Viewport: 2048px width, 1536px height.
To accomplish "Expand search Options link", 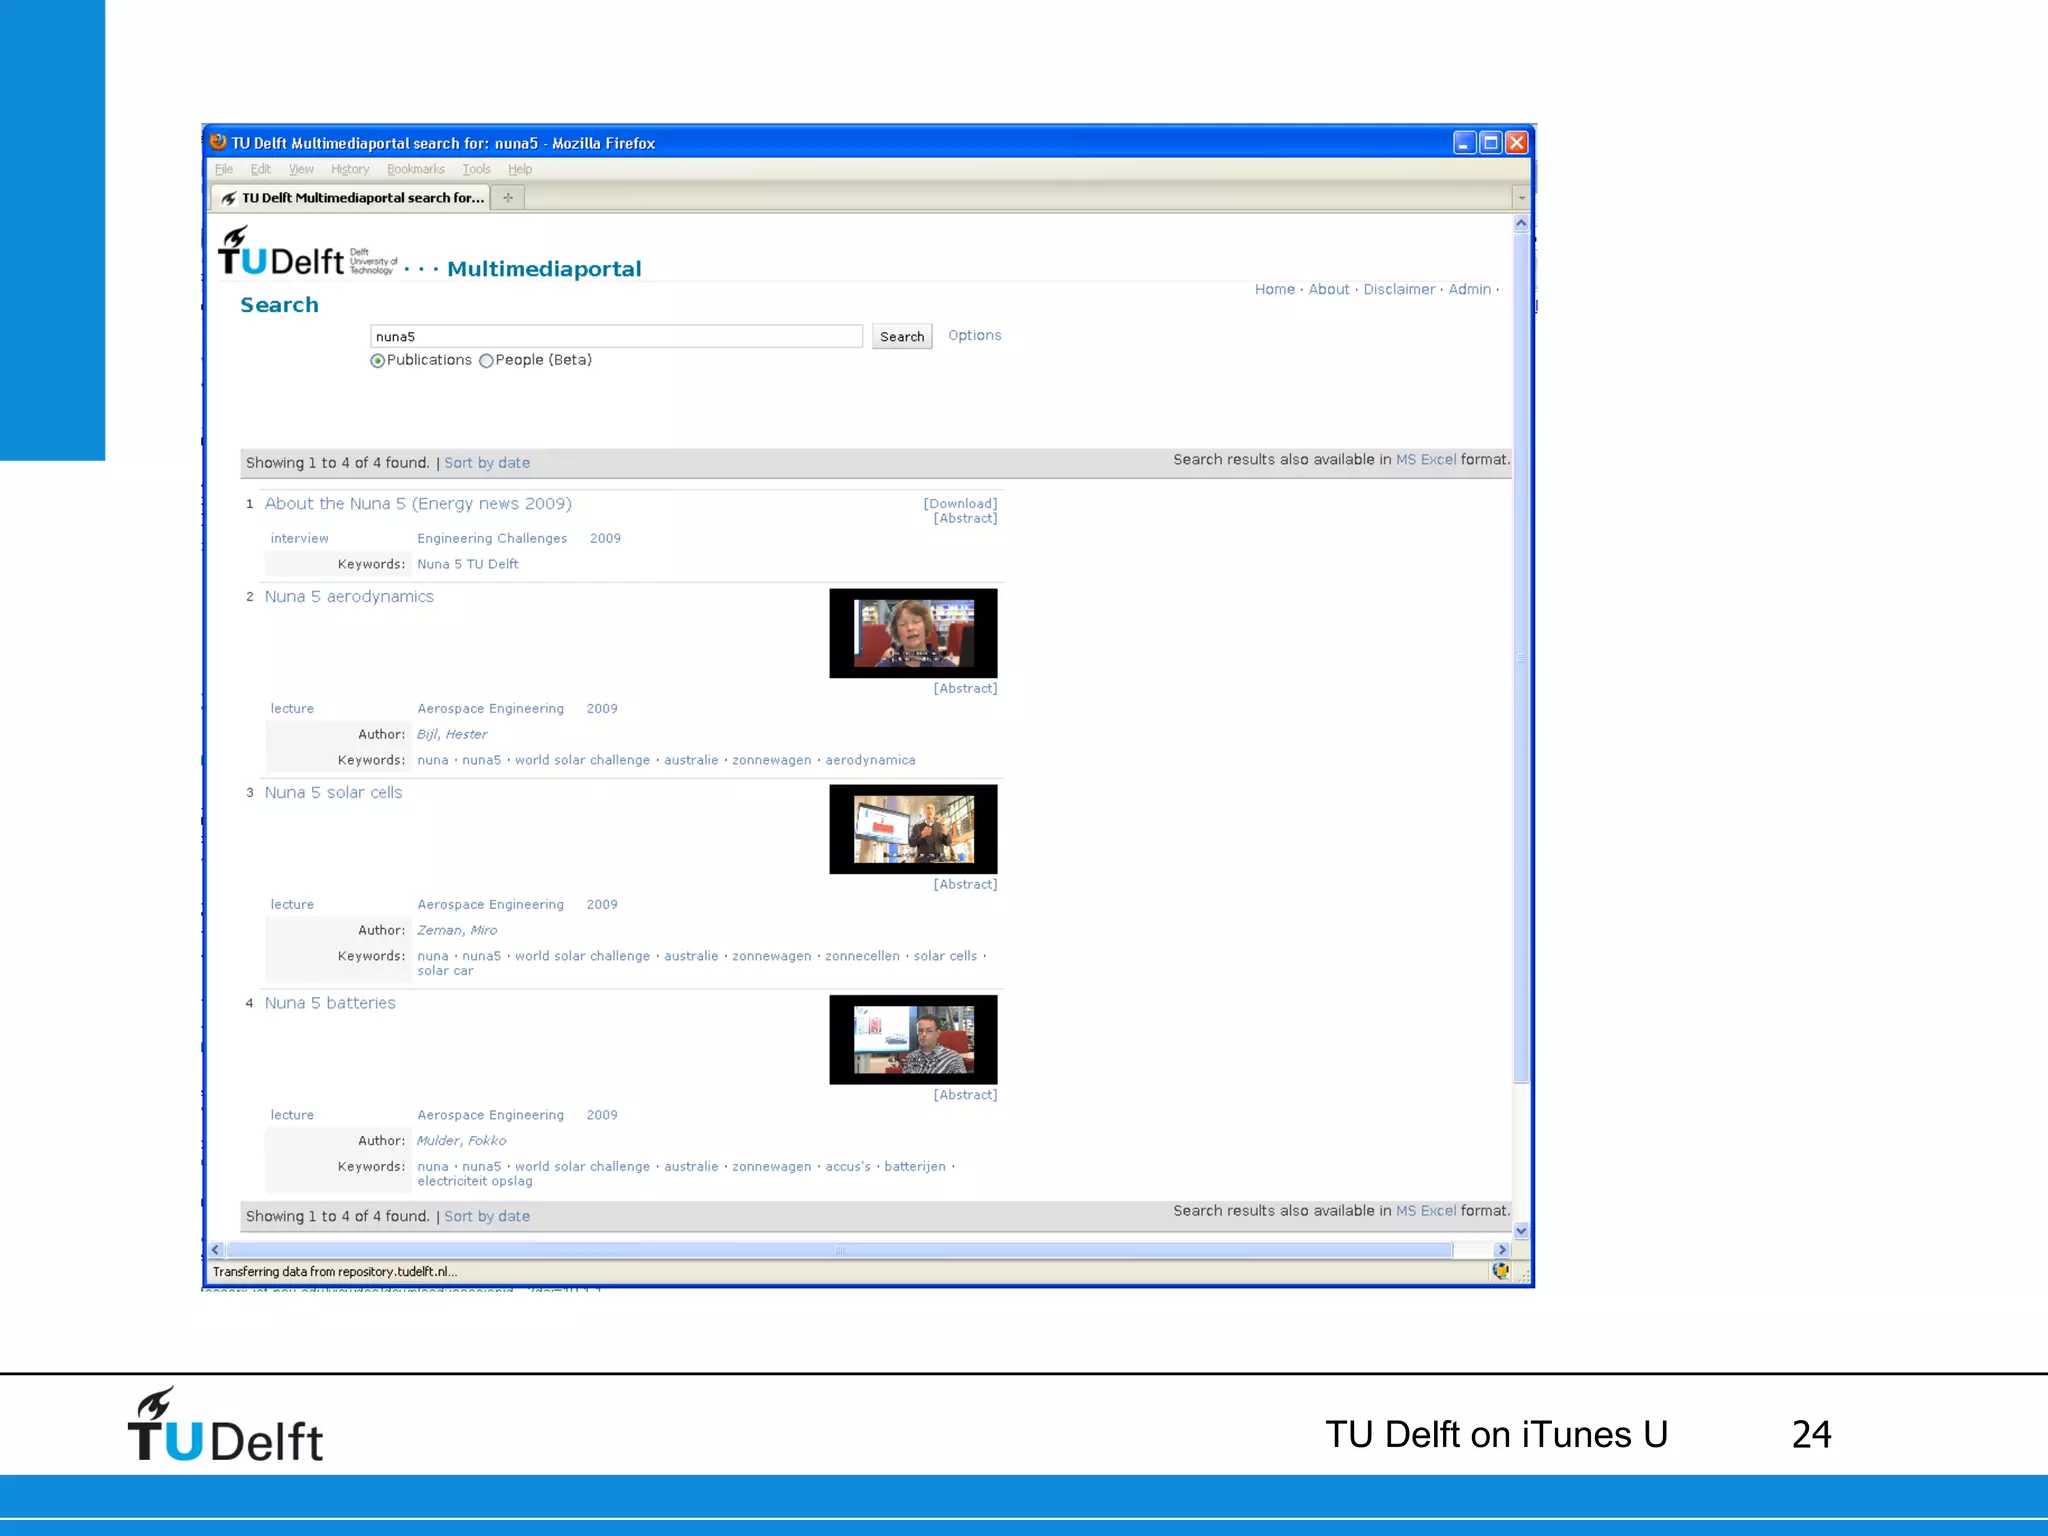I will (x=974, y=335).
